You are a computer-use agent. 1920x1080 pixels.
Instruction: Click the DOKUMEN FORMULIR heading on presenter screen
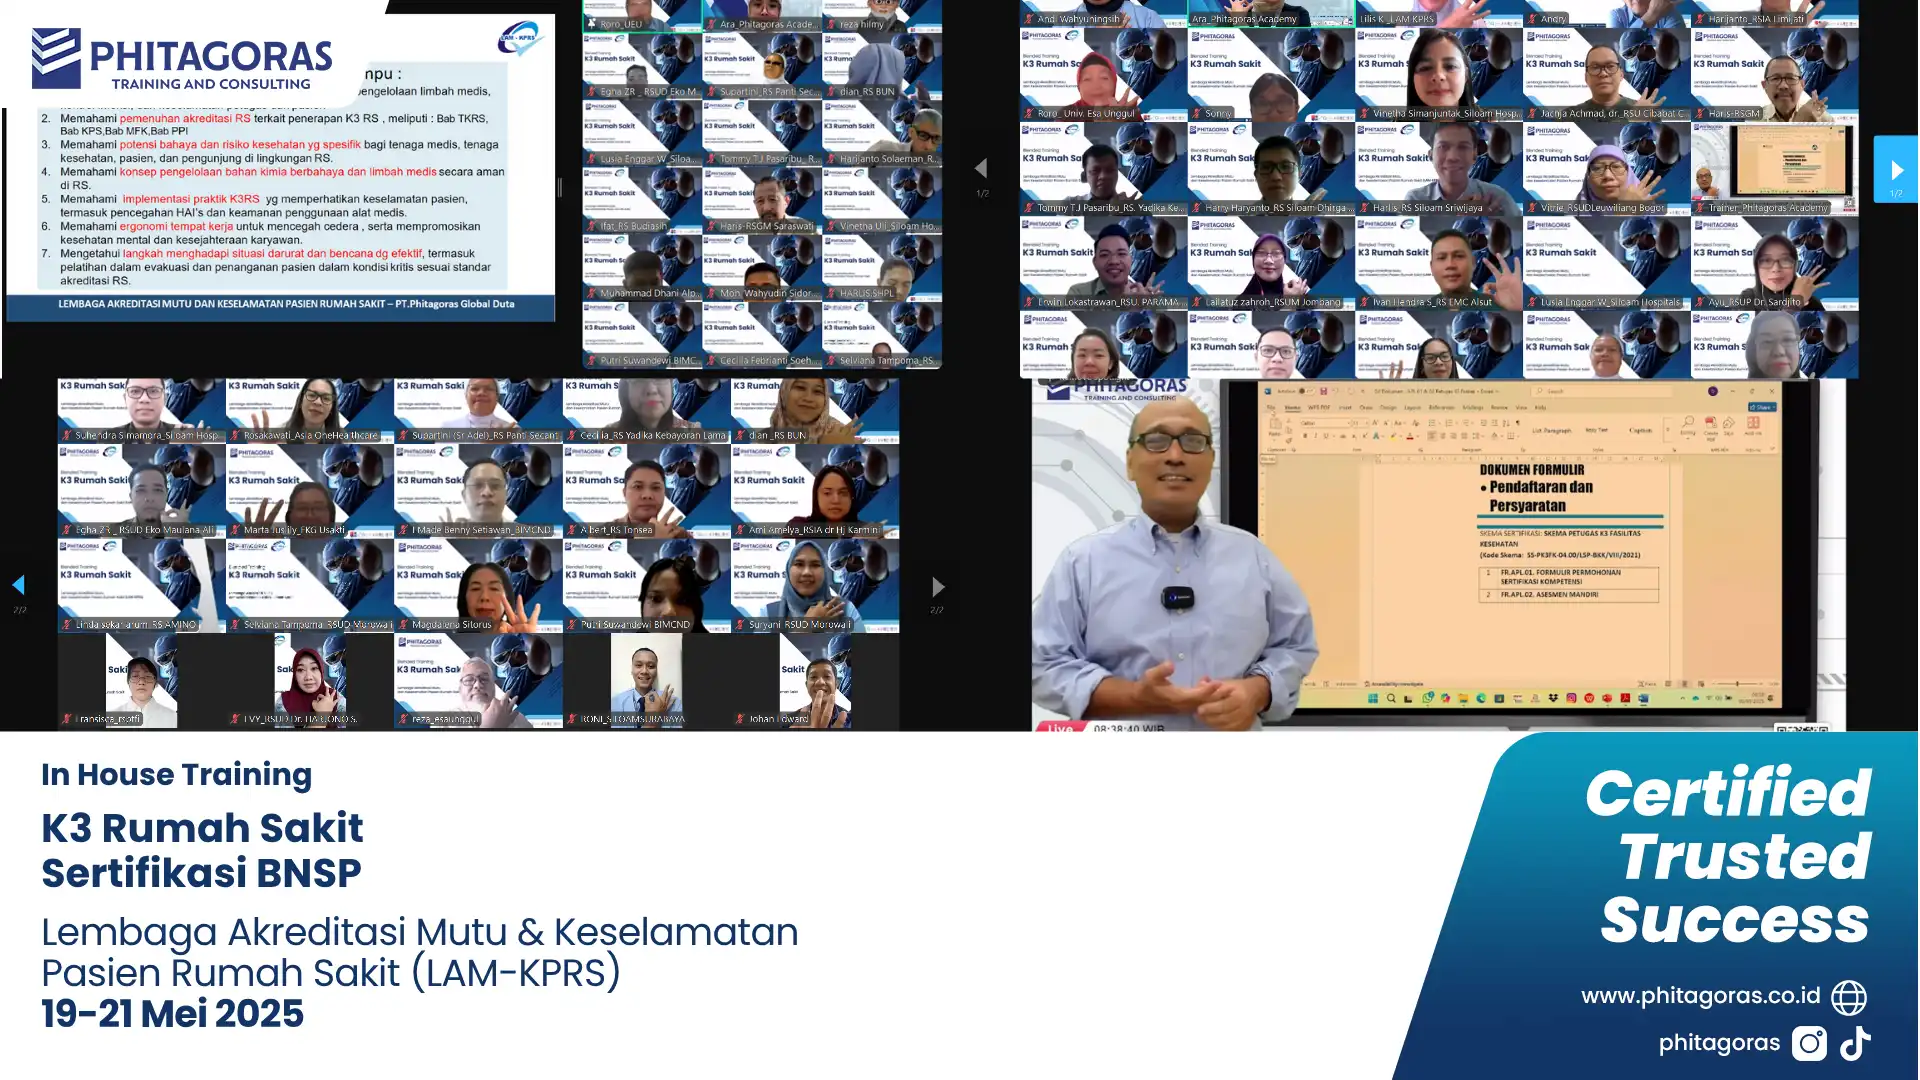point(1532,469)
